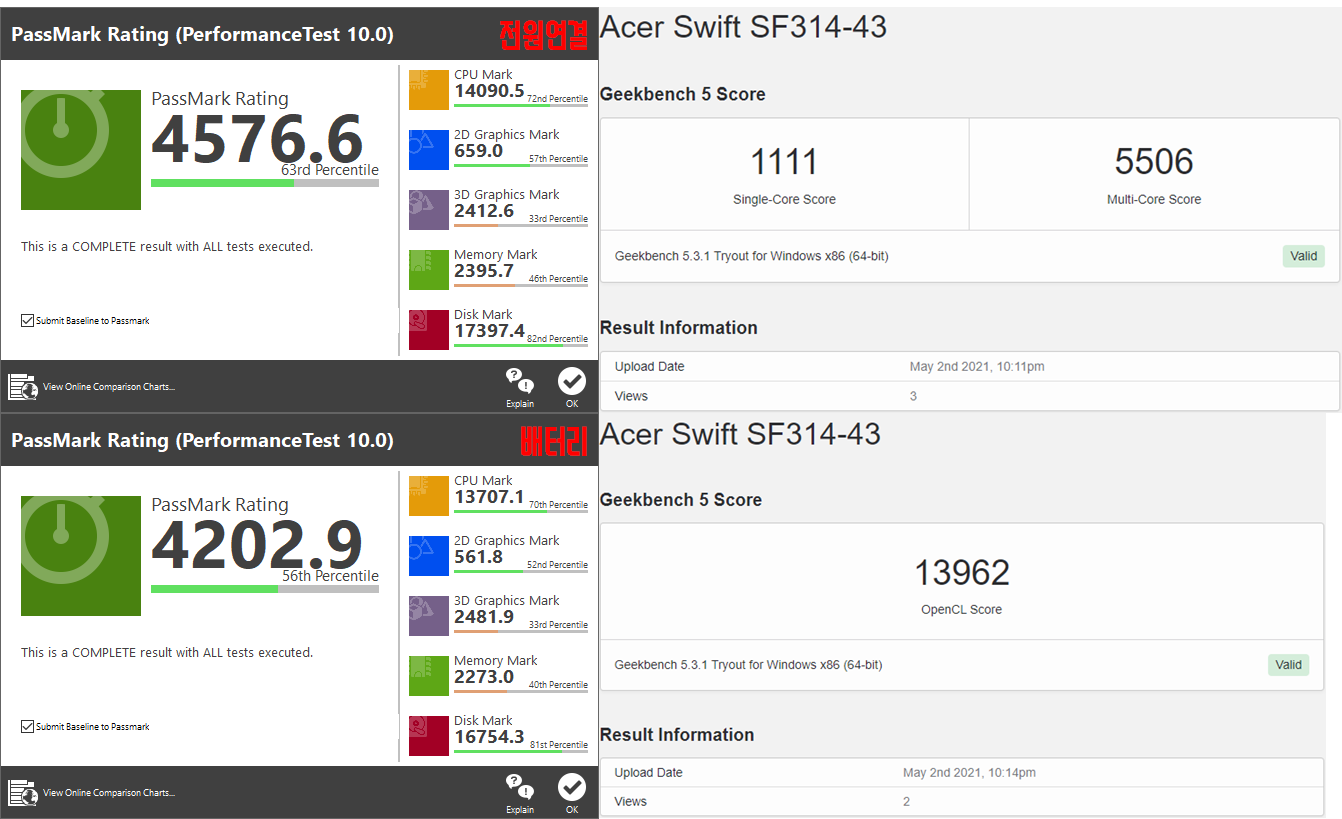
Task: Click CPU Mark score 13707.1
Action: 489,497
